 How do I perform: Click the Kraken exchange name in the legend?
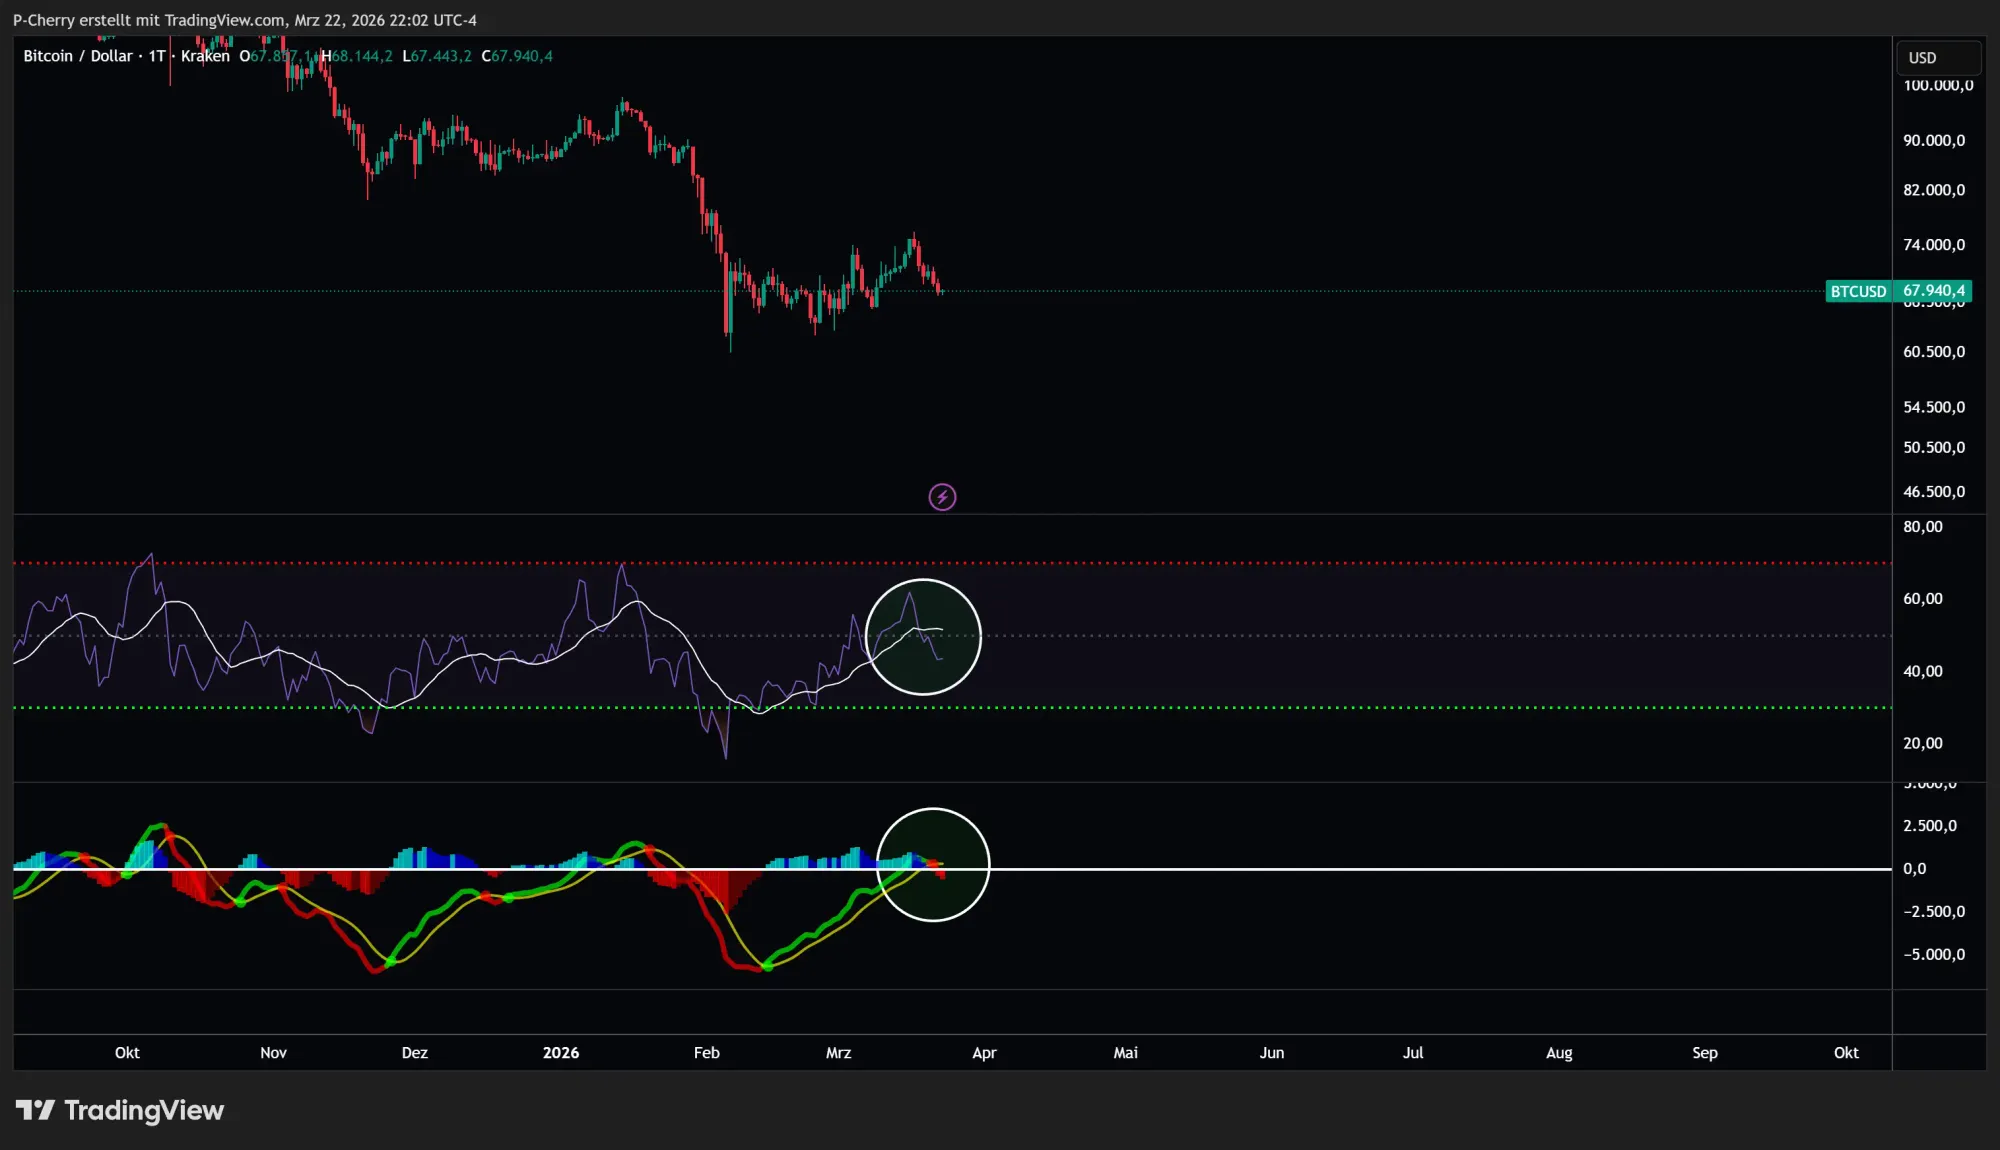pos(205,56)
